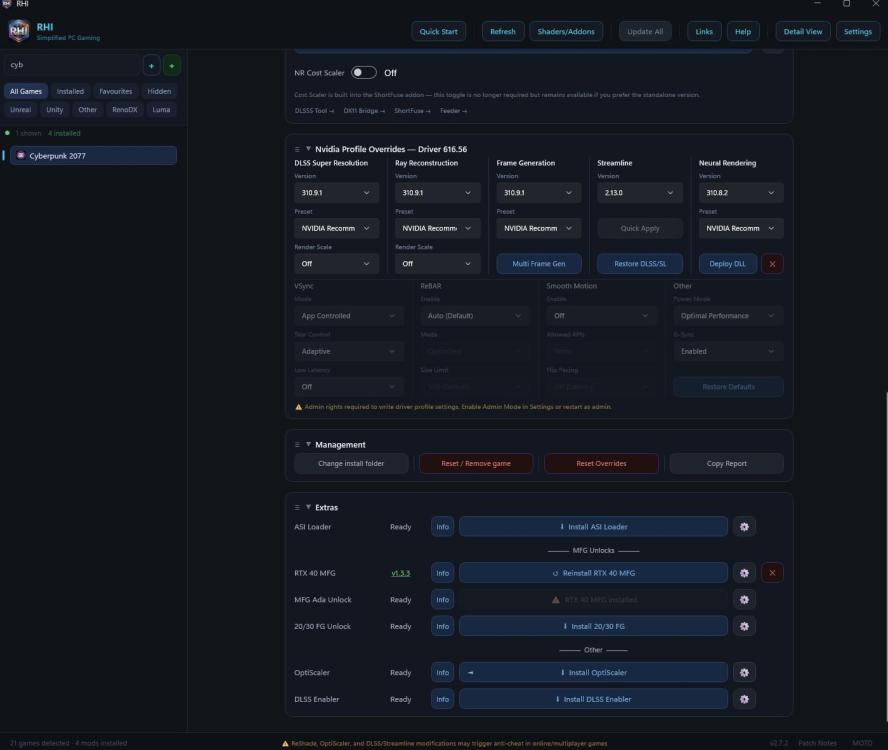Click drag handle of Nvidia Profile Overrides
The image size is (888, 750).
click(297, 149)
